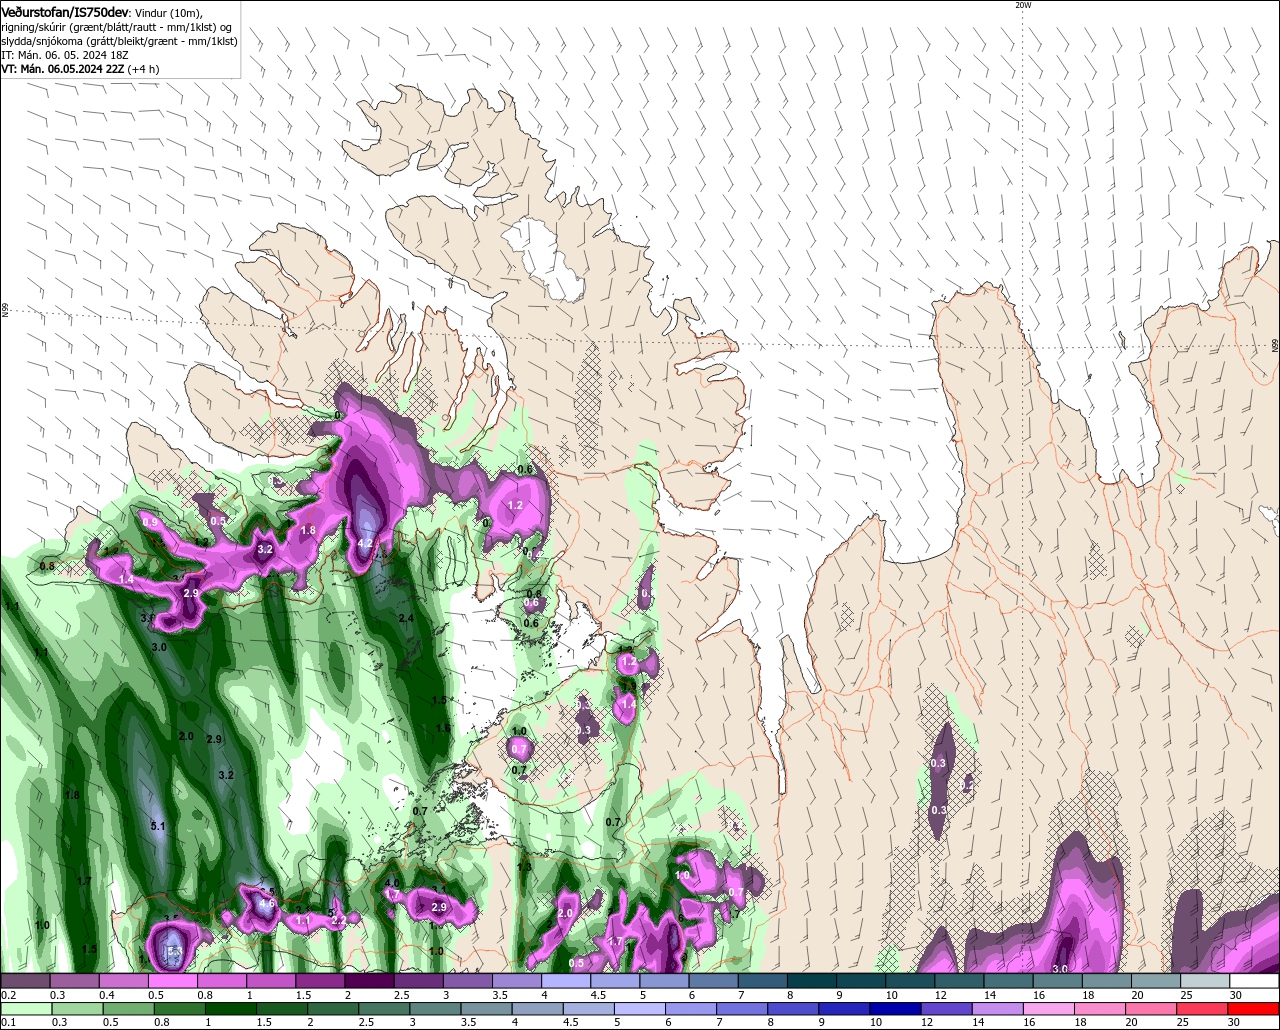This screenshot has width=1280, height=1030.
Task: Click the 5.1 precipitation value on the map
Action: click(158, 827)
